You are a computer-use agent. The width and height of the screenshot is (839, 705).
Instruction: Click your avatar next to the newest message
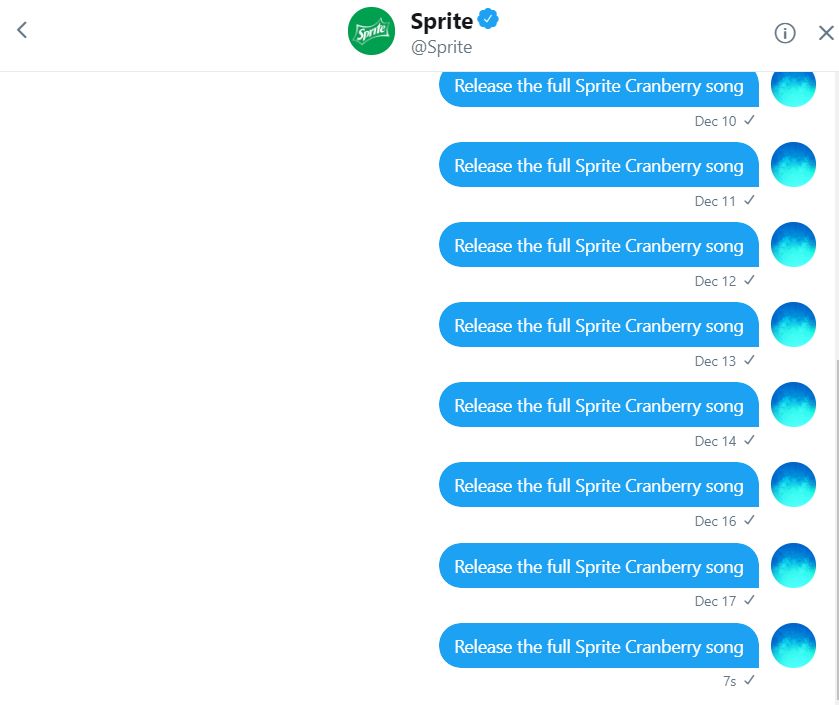[793, 645]
